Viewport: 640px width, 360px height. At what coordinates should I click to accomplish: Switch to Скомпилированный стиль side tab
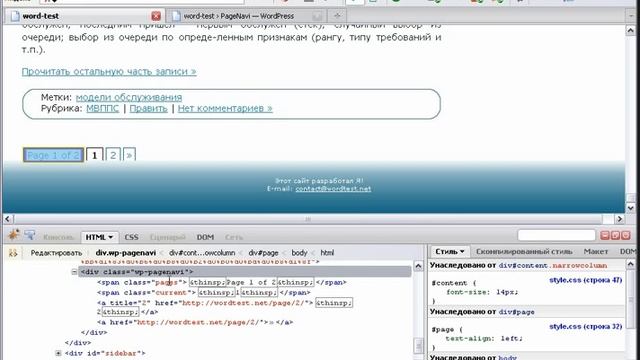coord(524,251)
